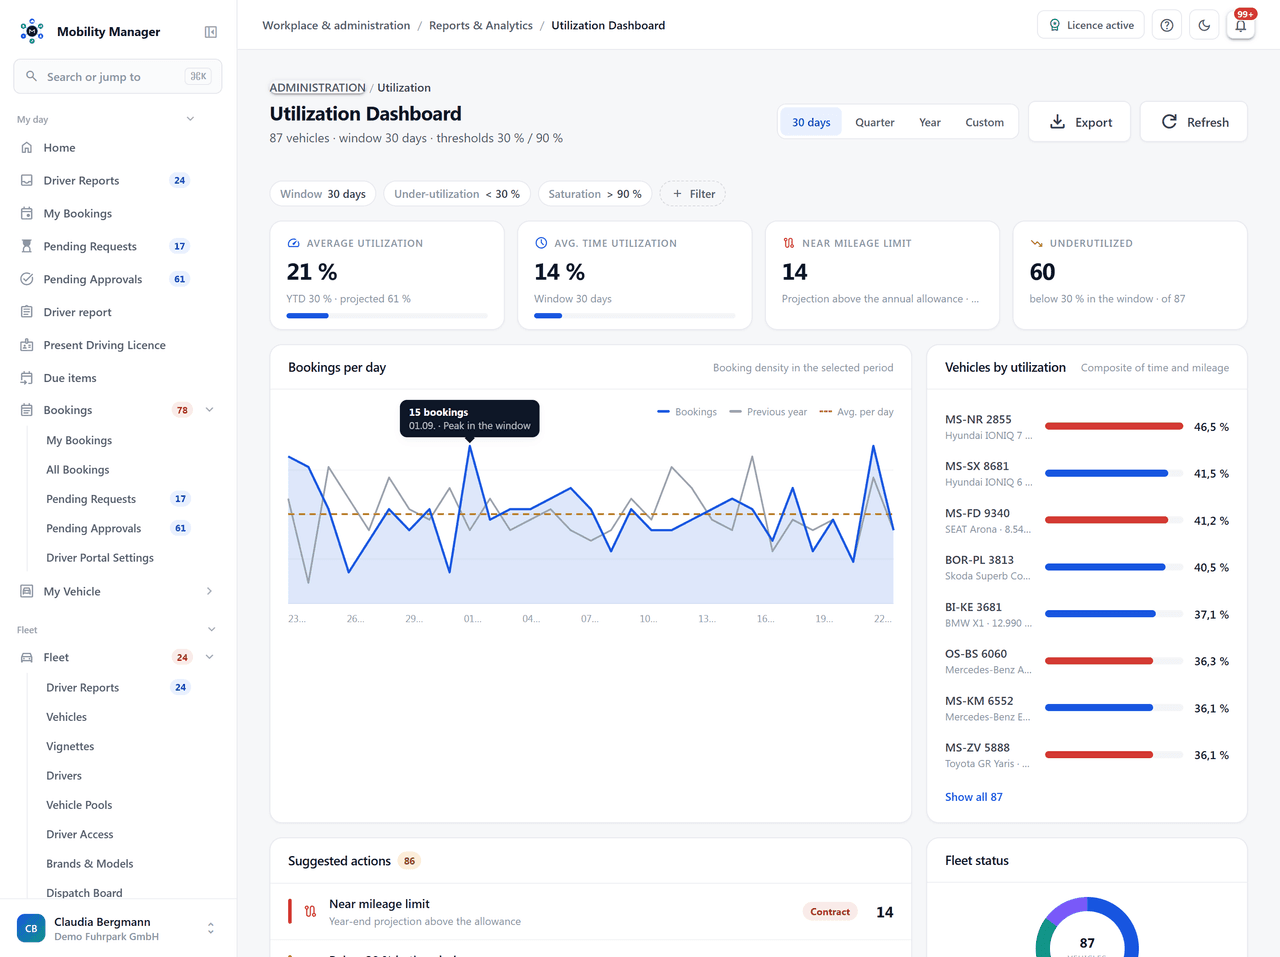Click the My Vehicle icon

tap(27, 592)
